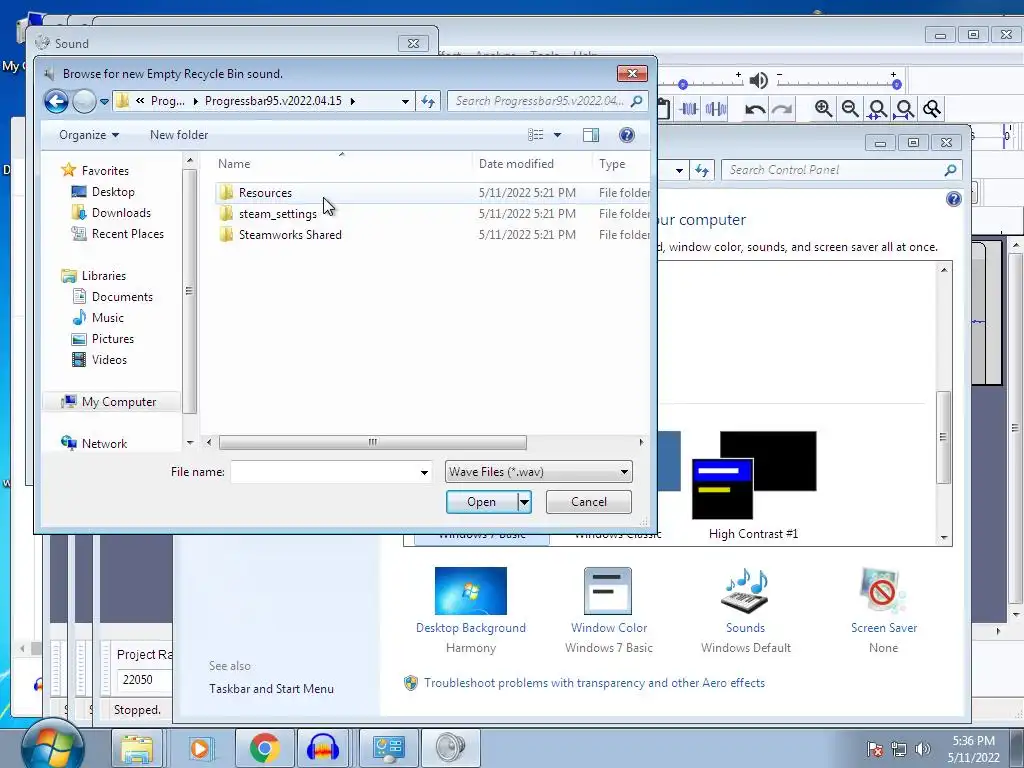Select My Computer in the navigation pane
The height and width of the screenshot is (768, 1024).
point(119,402)
